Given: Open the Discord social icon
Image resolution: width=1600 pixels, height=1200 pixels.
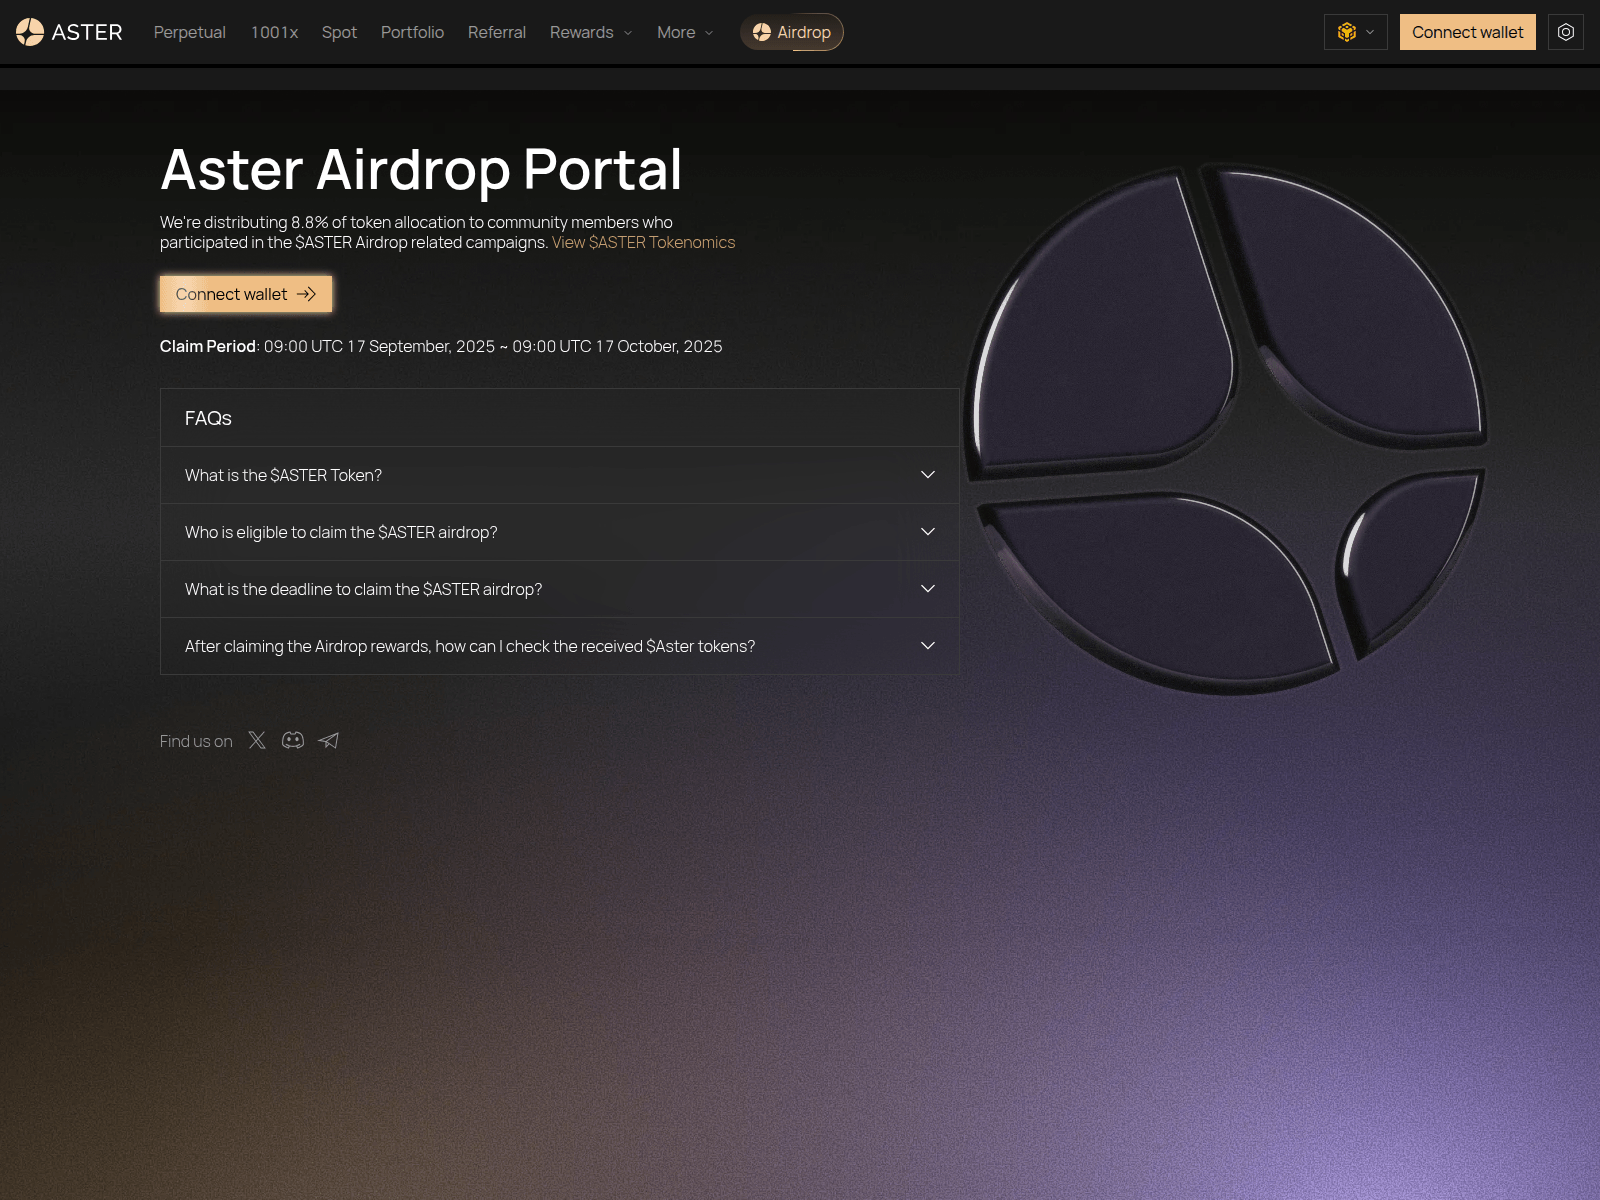Looking at the screenshot, I should tap(293, 740).
